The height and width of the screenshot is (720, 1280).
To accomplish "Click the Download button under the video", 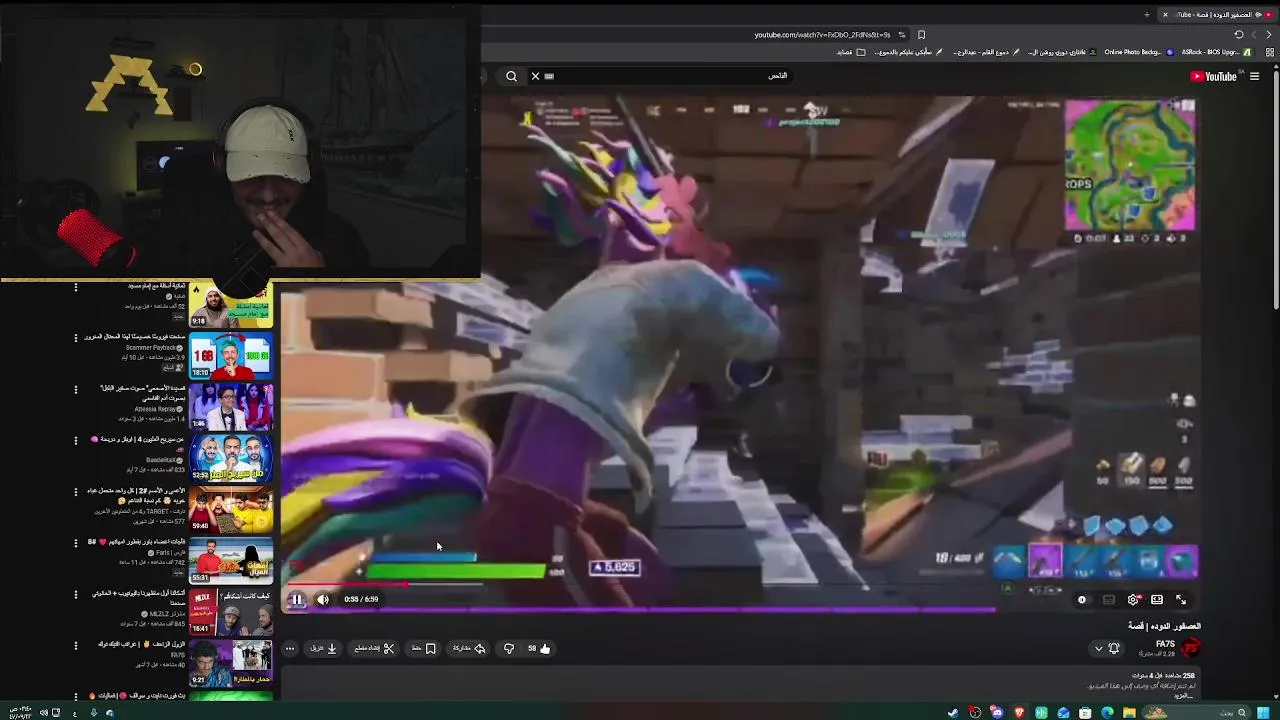I will coord(323,648).
